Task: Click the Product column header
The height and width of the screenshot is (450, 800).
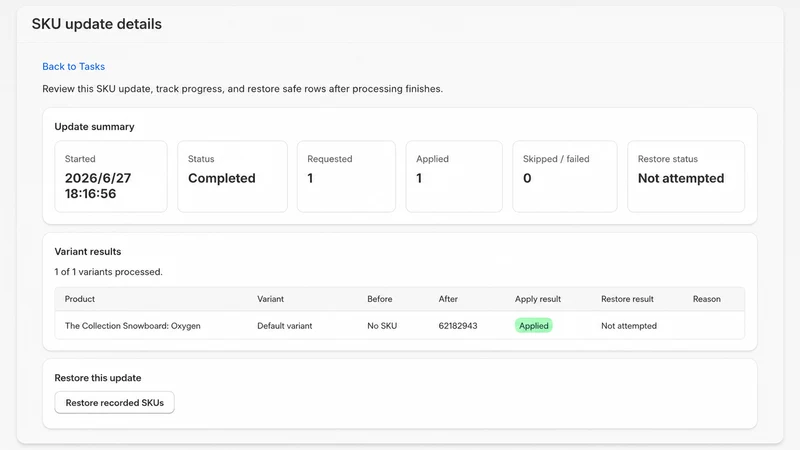Action: 80,299
